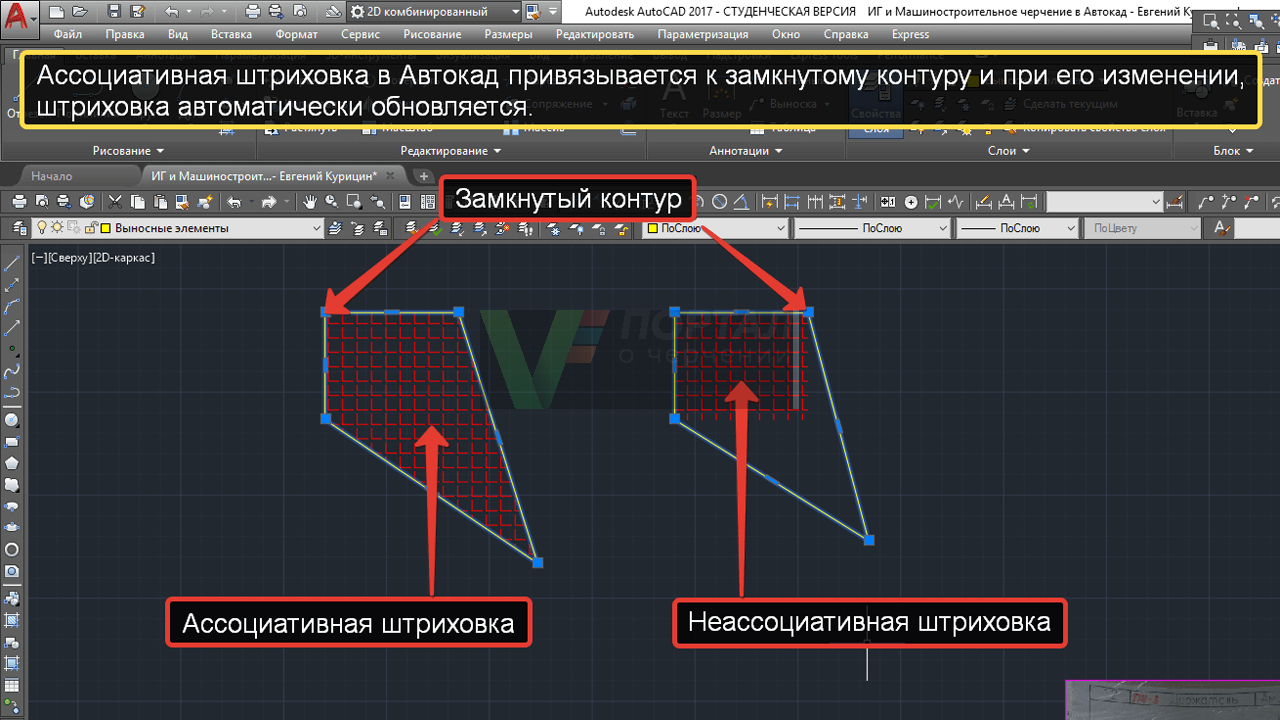Screen dimensions: 1280x720
Task: Select the Spline tool in left draw toolbar
Action: [x=12, y=371]
